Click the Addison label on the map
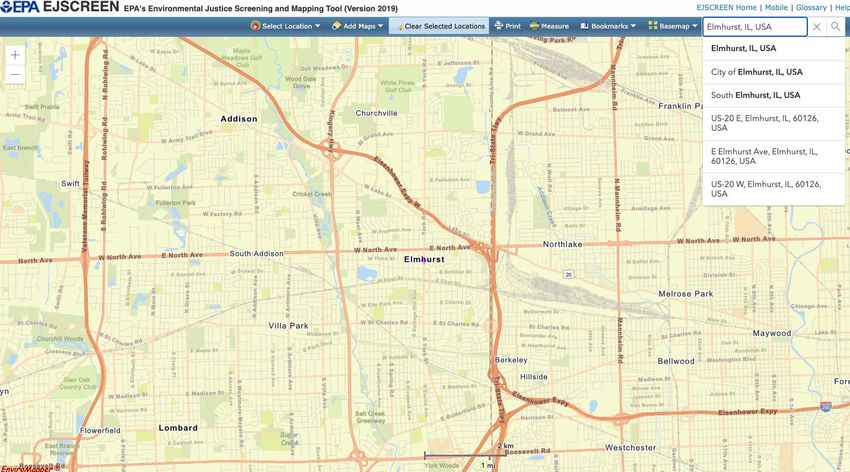Viewport: 850px width, 472px height. coord(239,119)
